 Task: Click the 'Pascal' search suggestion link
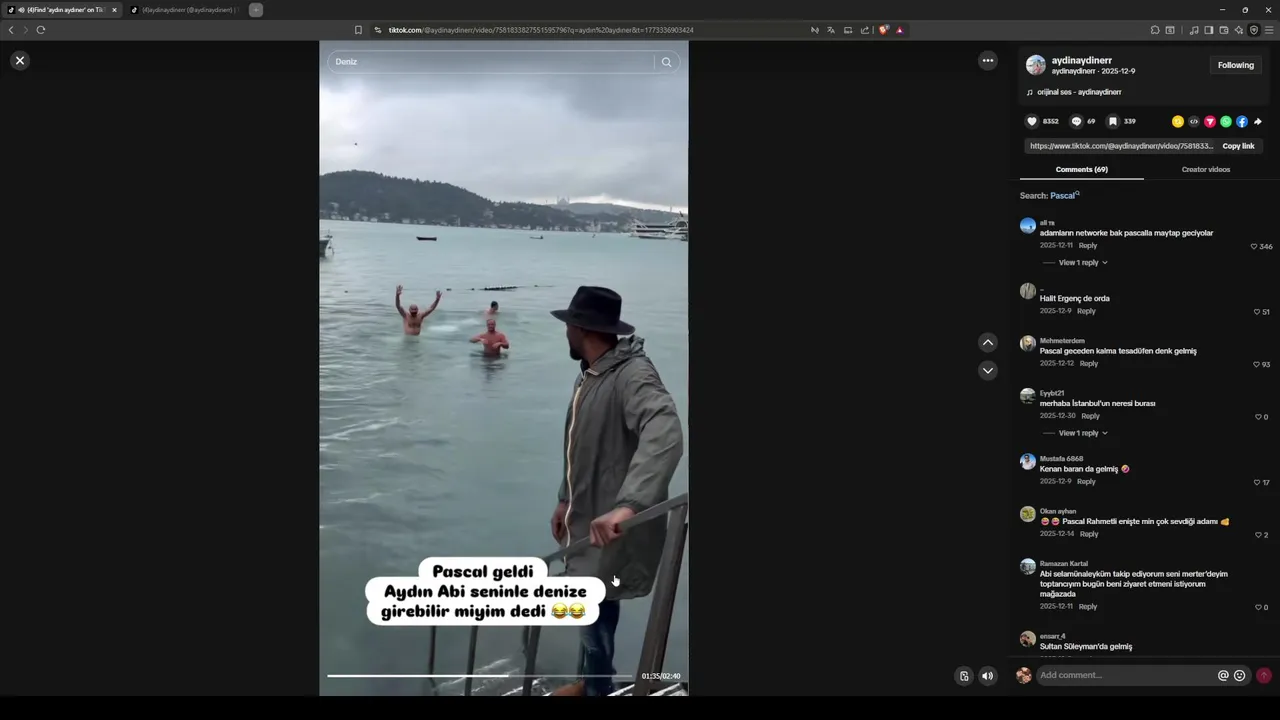pyautogui.click(x=1064, y=196)
